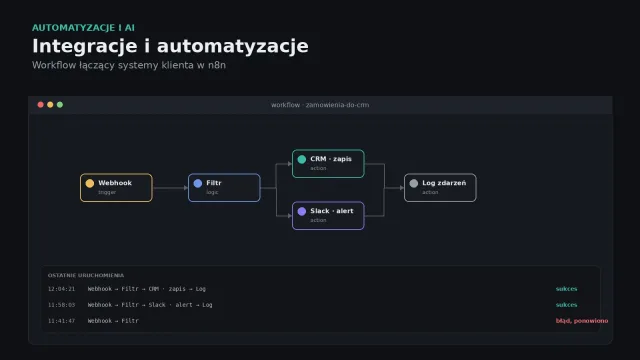
Task: Click the blue dot on Filtr node
Action: 198,183
